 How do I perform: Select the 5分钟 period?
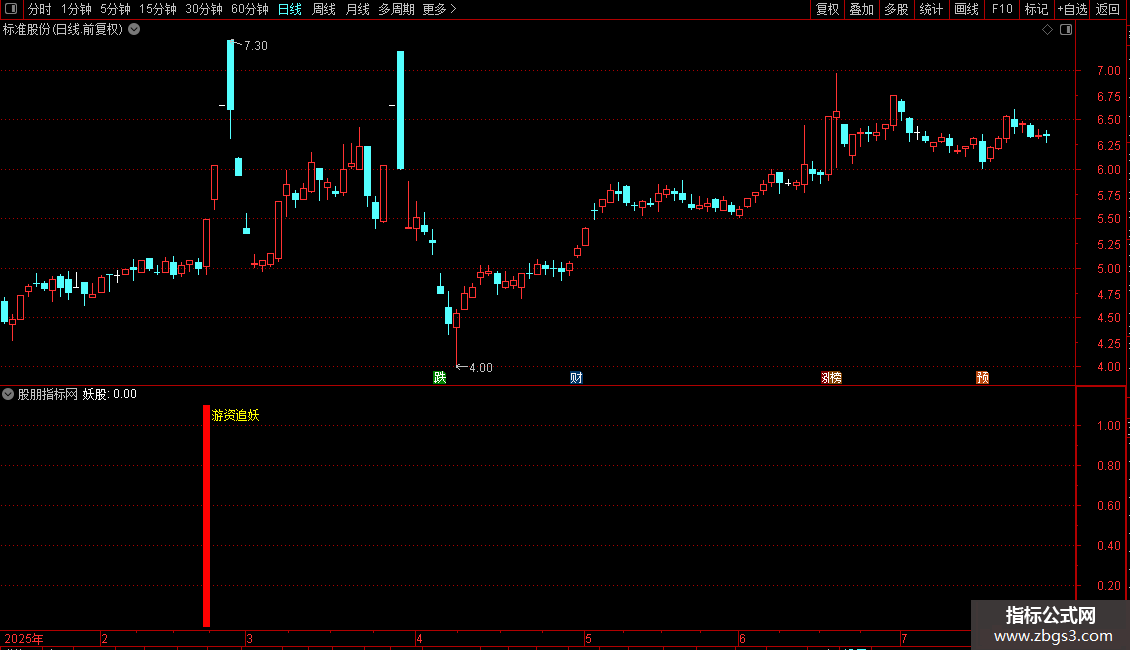coord(115,9)
